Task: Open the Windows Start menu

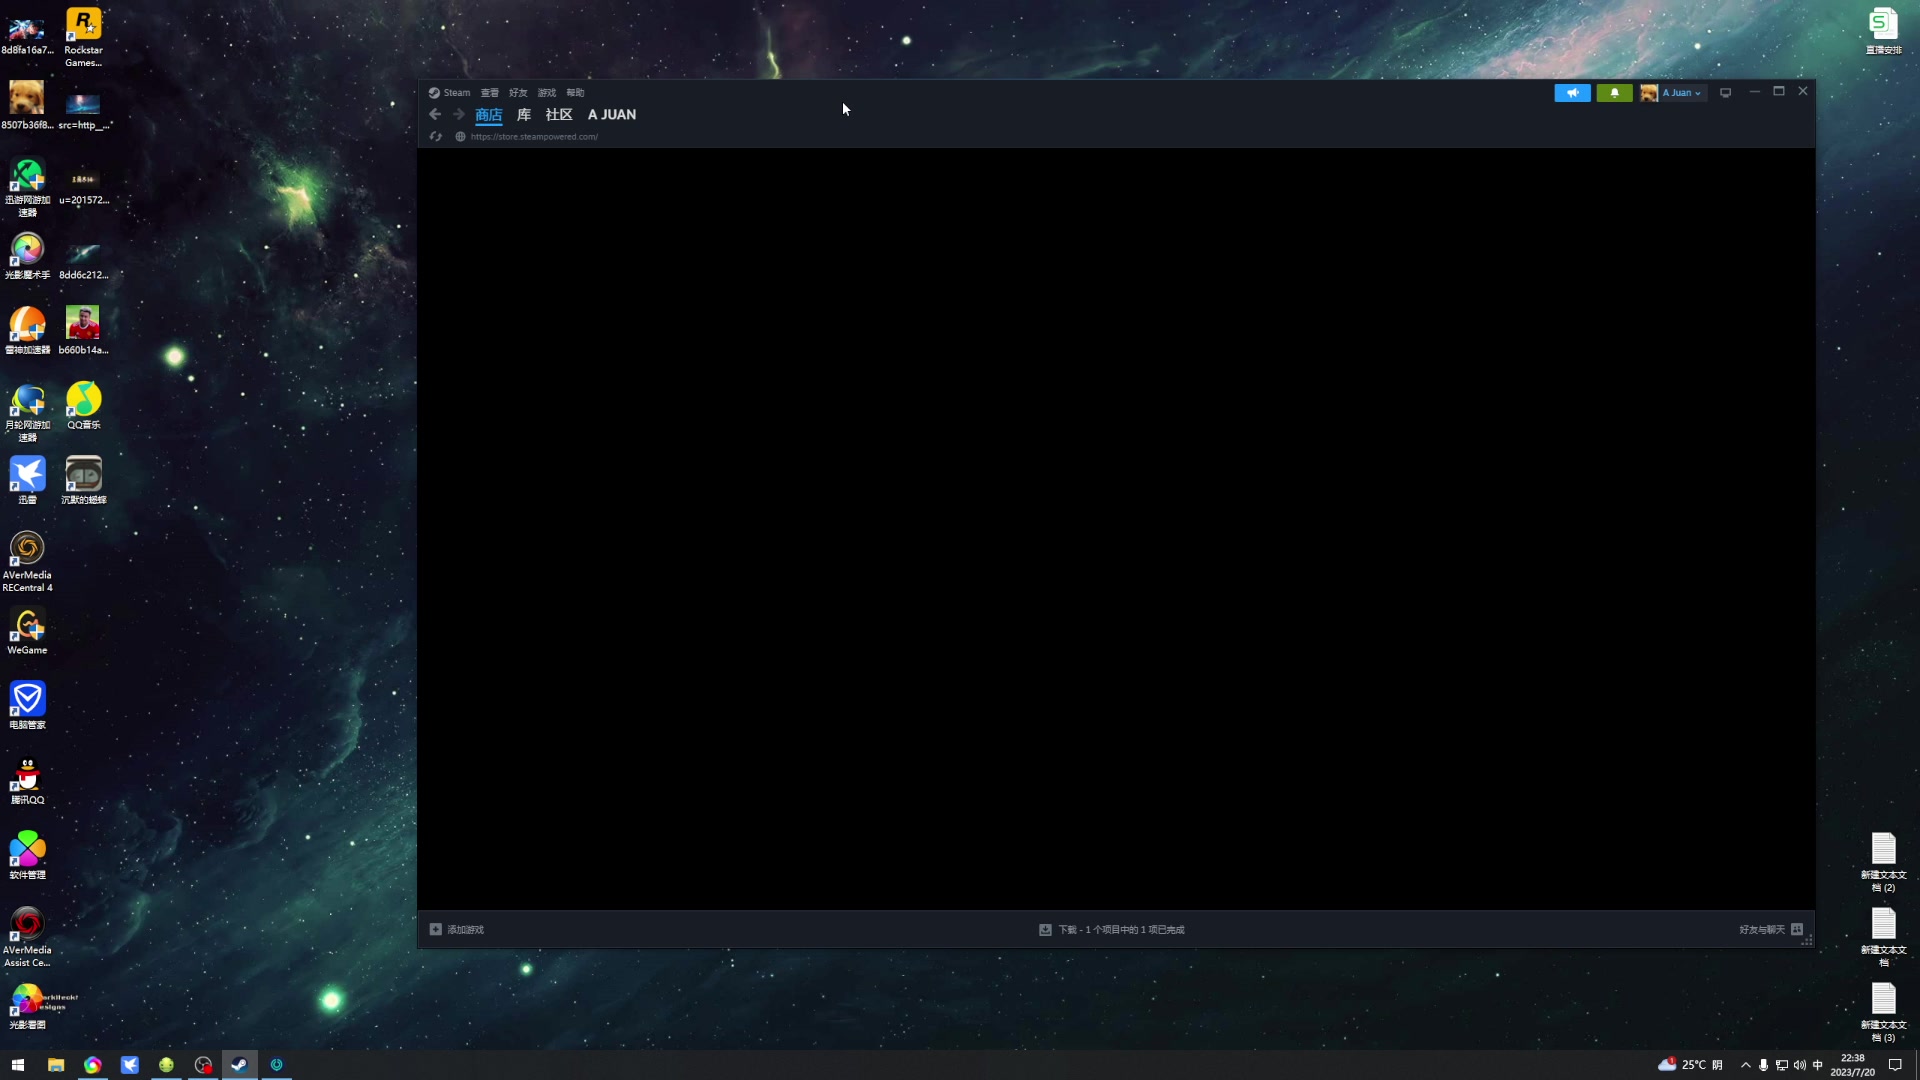Action: click(18, 1065)
